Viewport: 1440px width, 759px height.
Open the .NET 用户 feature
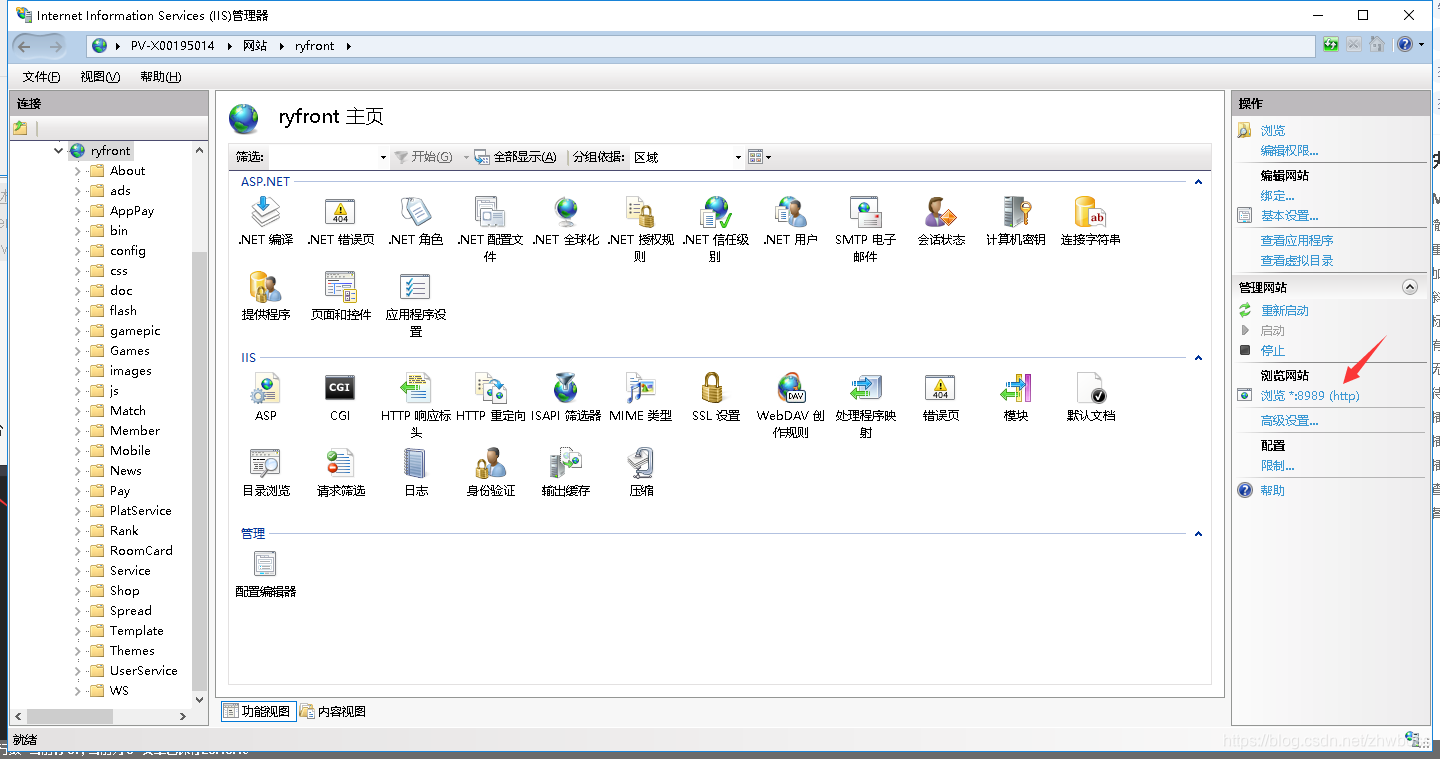pos(790,221)
